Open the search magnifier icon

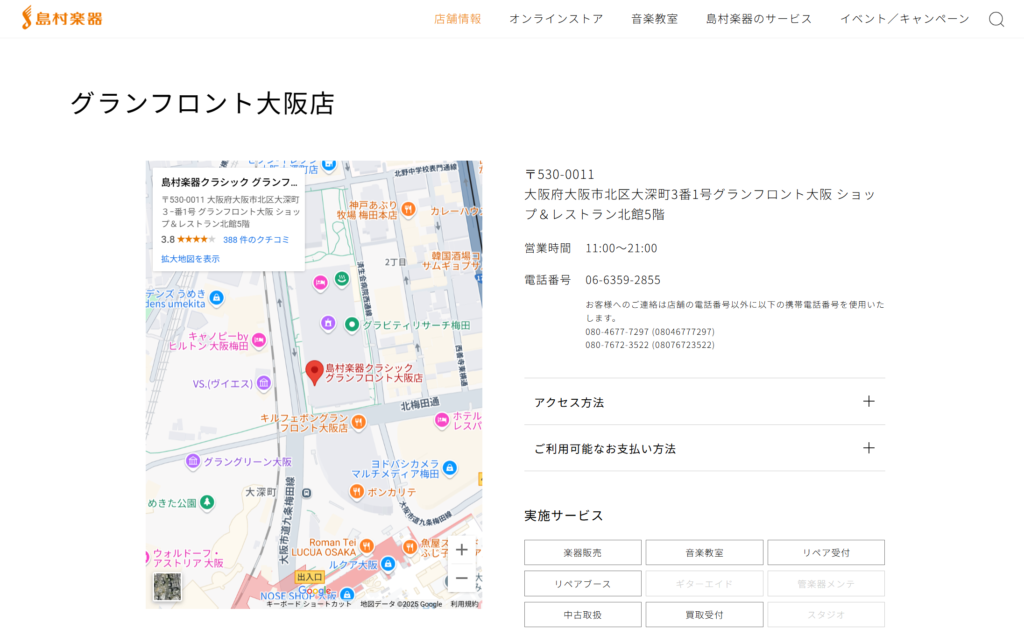[x=996, y=19]
